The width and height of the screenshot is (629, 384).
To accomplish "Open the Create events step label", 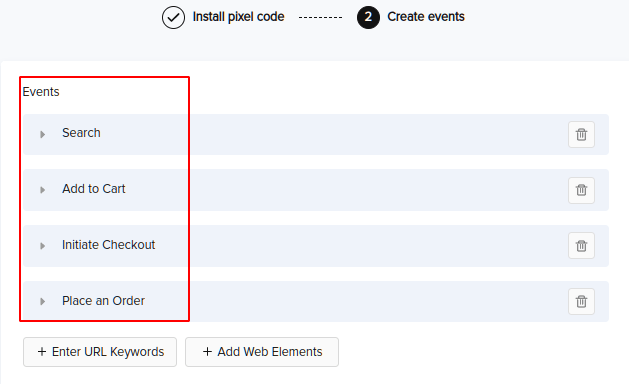I will click(x=426, y=17).
